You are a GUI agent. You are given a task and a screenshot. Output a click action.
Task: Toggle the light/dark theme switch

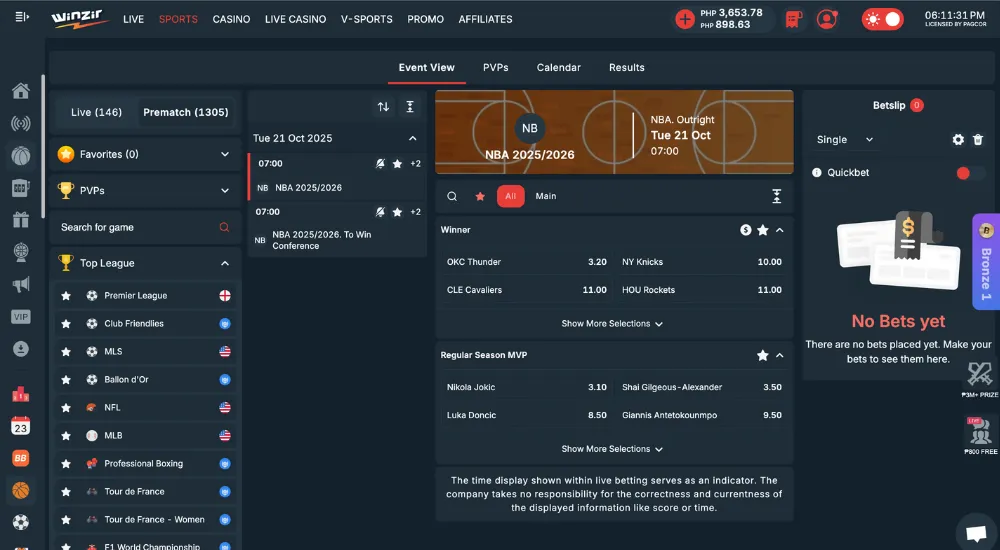pyautogui.click(x=883, y=19)
